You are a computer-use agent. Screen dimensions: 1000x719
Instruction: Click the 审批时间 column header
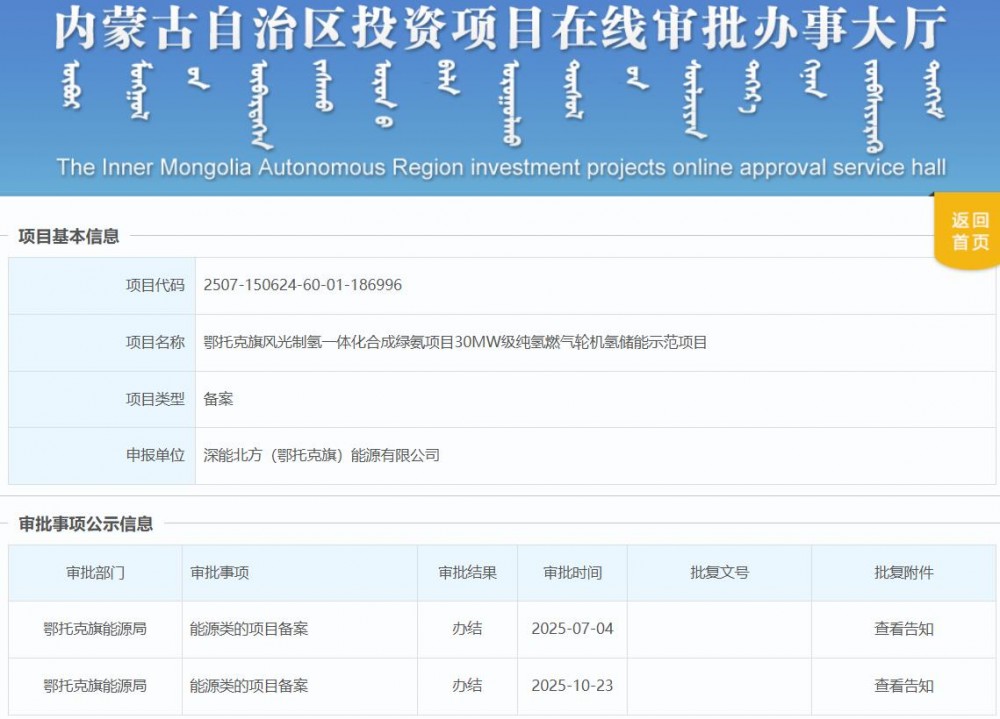click(x=572, y=572)
